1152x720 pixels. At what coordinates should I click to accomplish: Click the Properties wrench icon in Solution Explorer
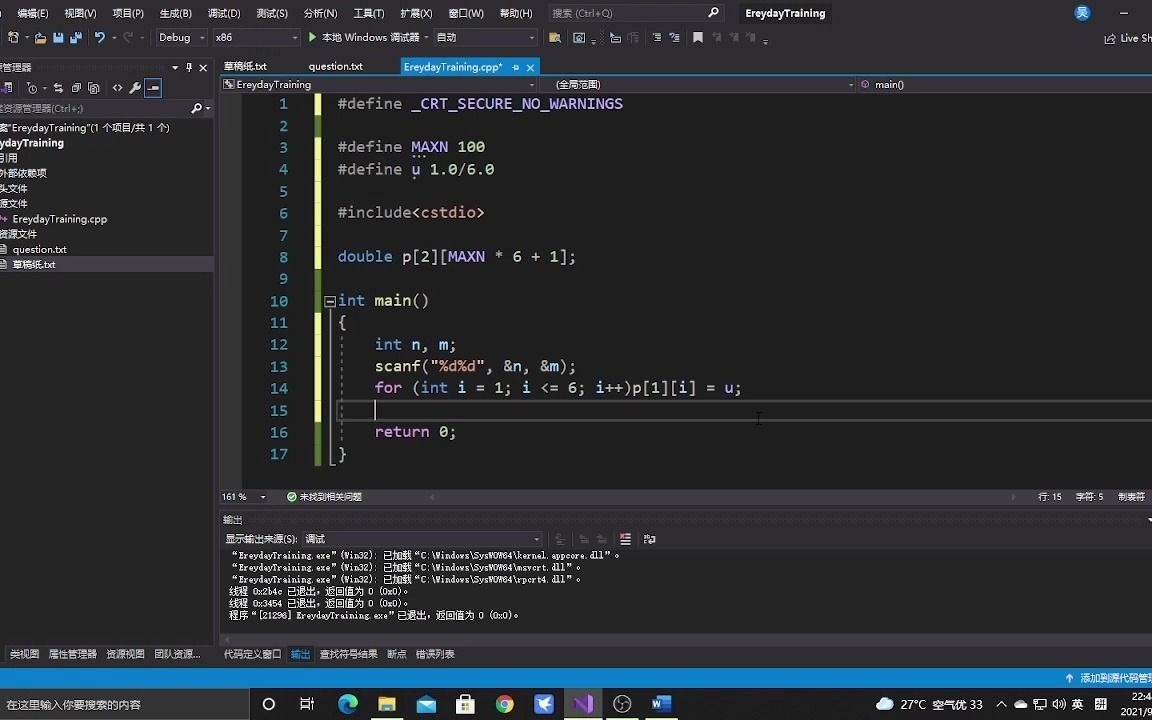[135, 87]
